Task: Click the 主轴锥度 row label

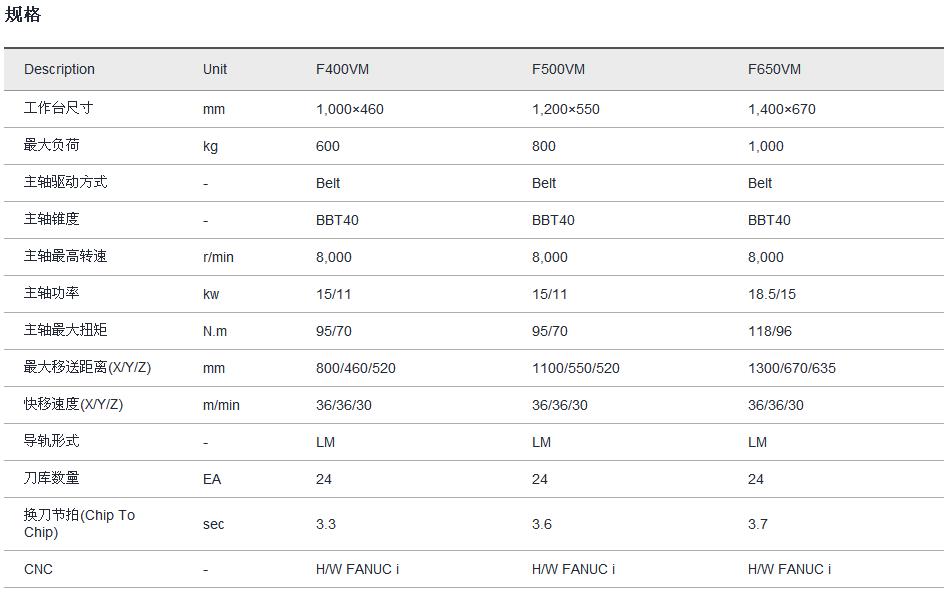Action: coord(51,219)
